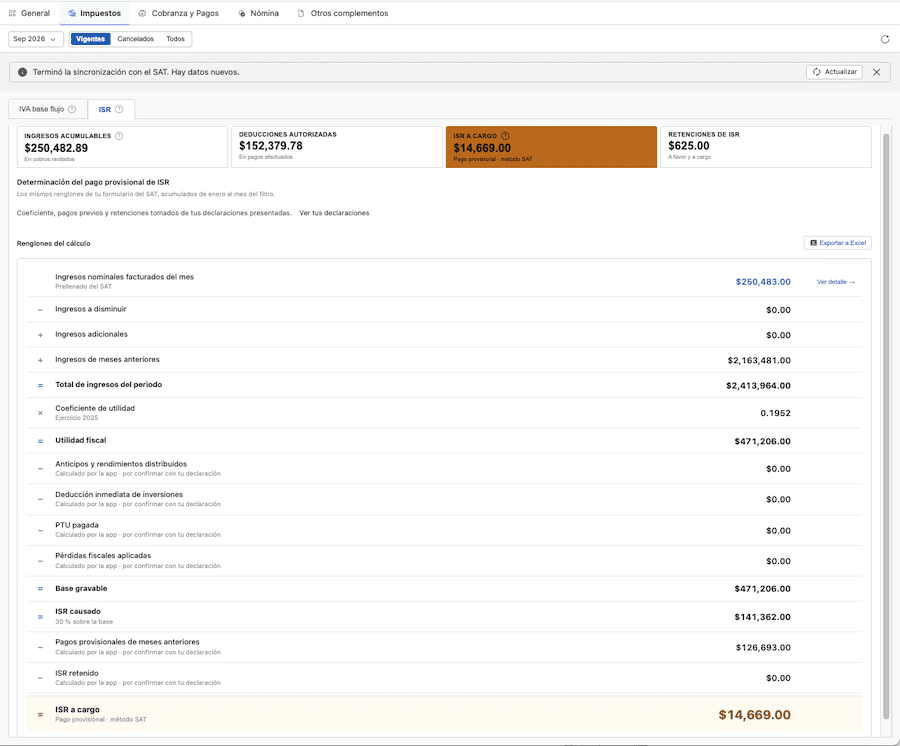Click minus icon beside ISR retenido

(40, 678)
